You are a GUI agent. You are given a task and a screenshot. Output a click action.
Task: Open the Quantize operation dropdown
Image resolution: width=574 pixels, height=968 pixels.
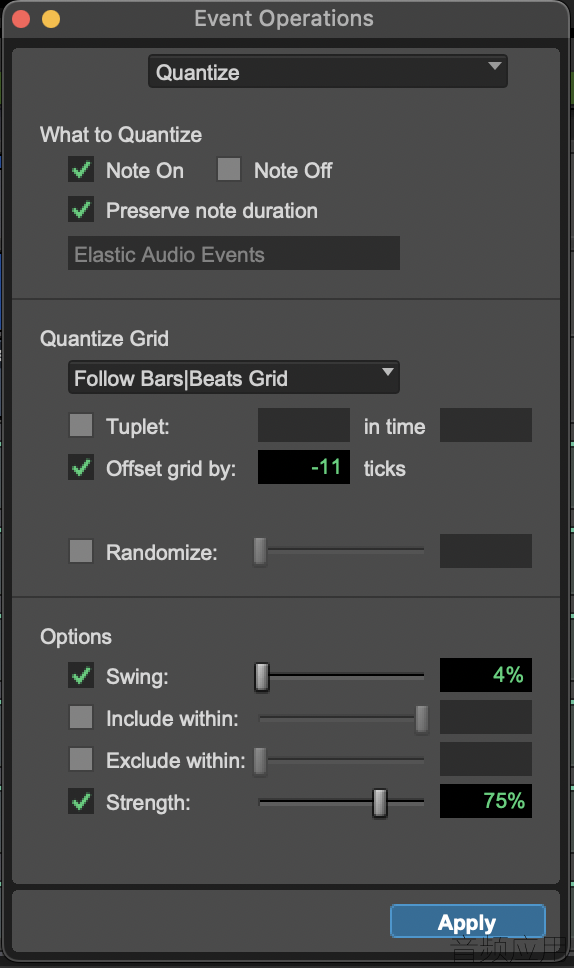click(328, 72)
